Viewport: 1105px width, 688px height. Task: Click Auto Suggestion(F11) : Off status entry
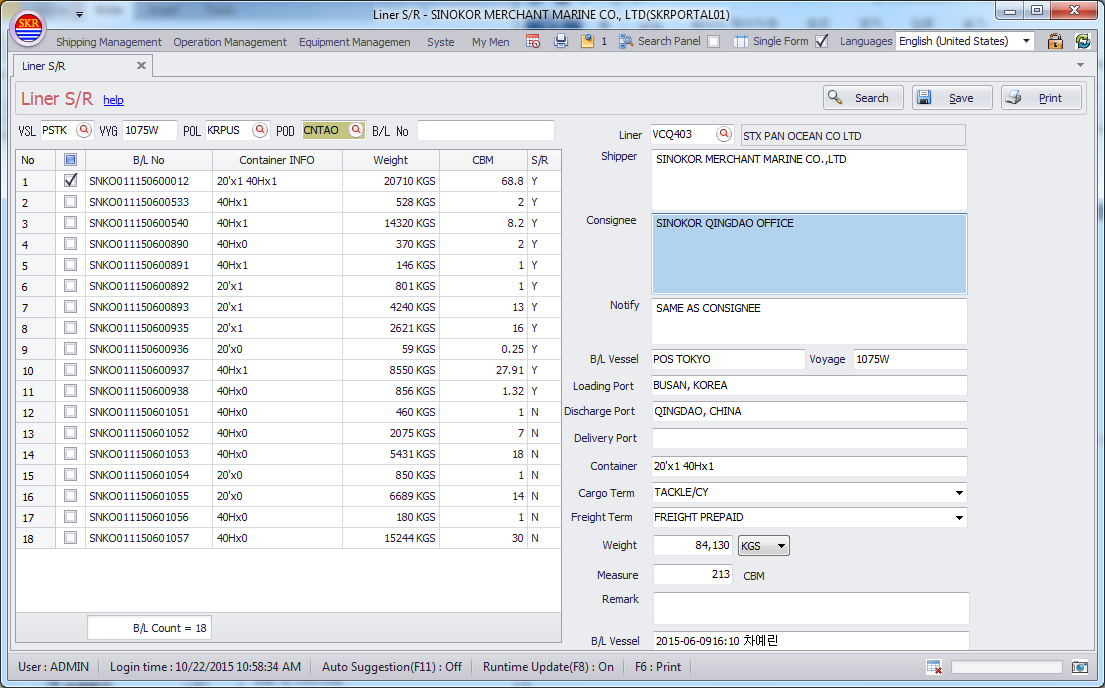[392, 667]
